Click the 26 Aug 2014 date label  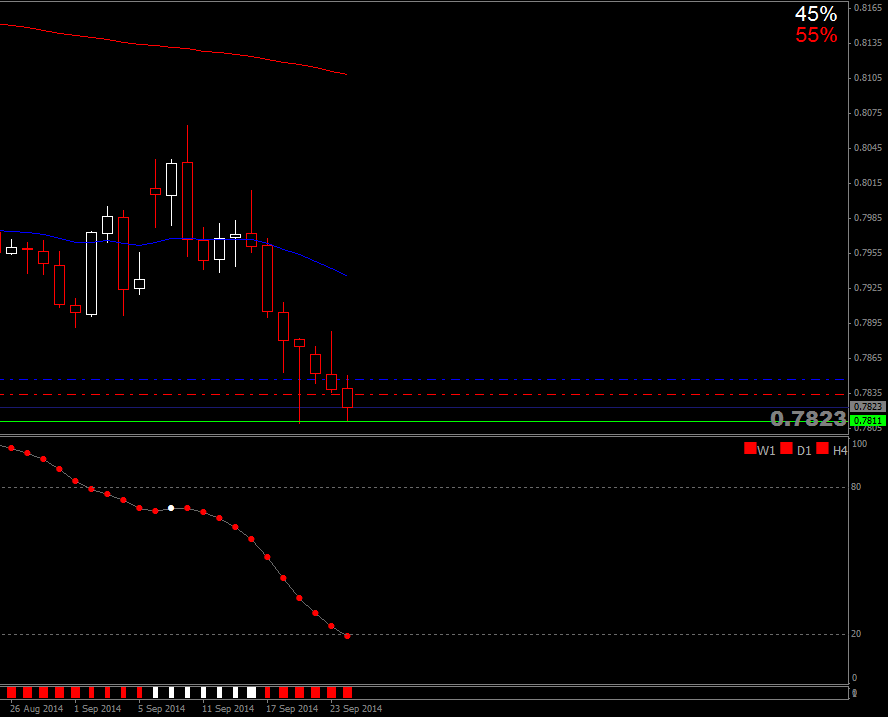coord(36,709)
